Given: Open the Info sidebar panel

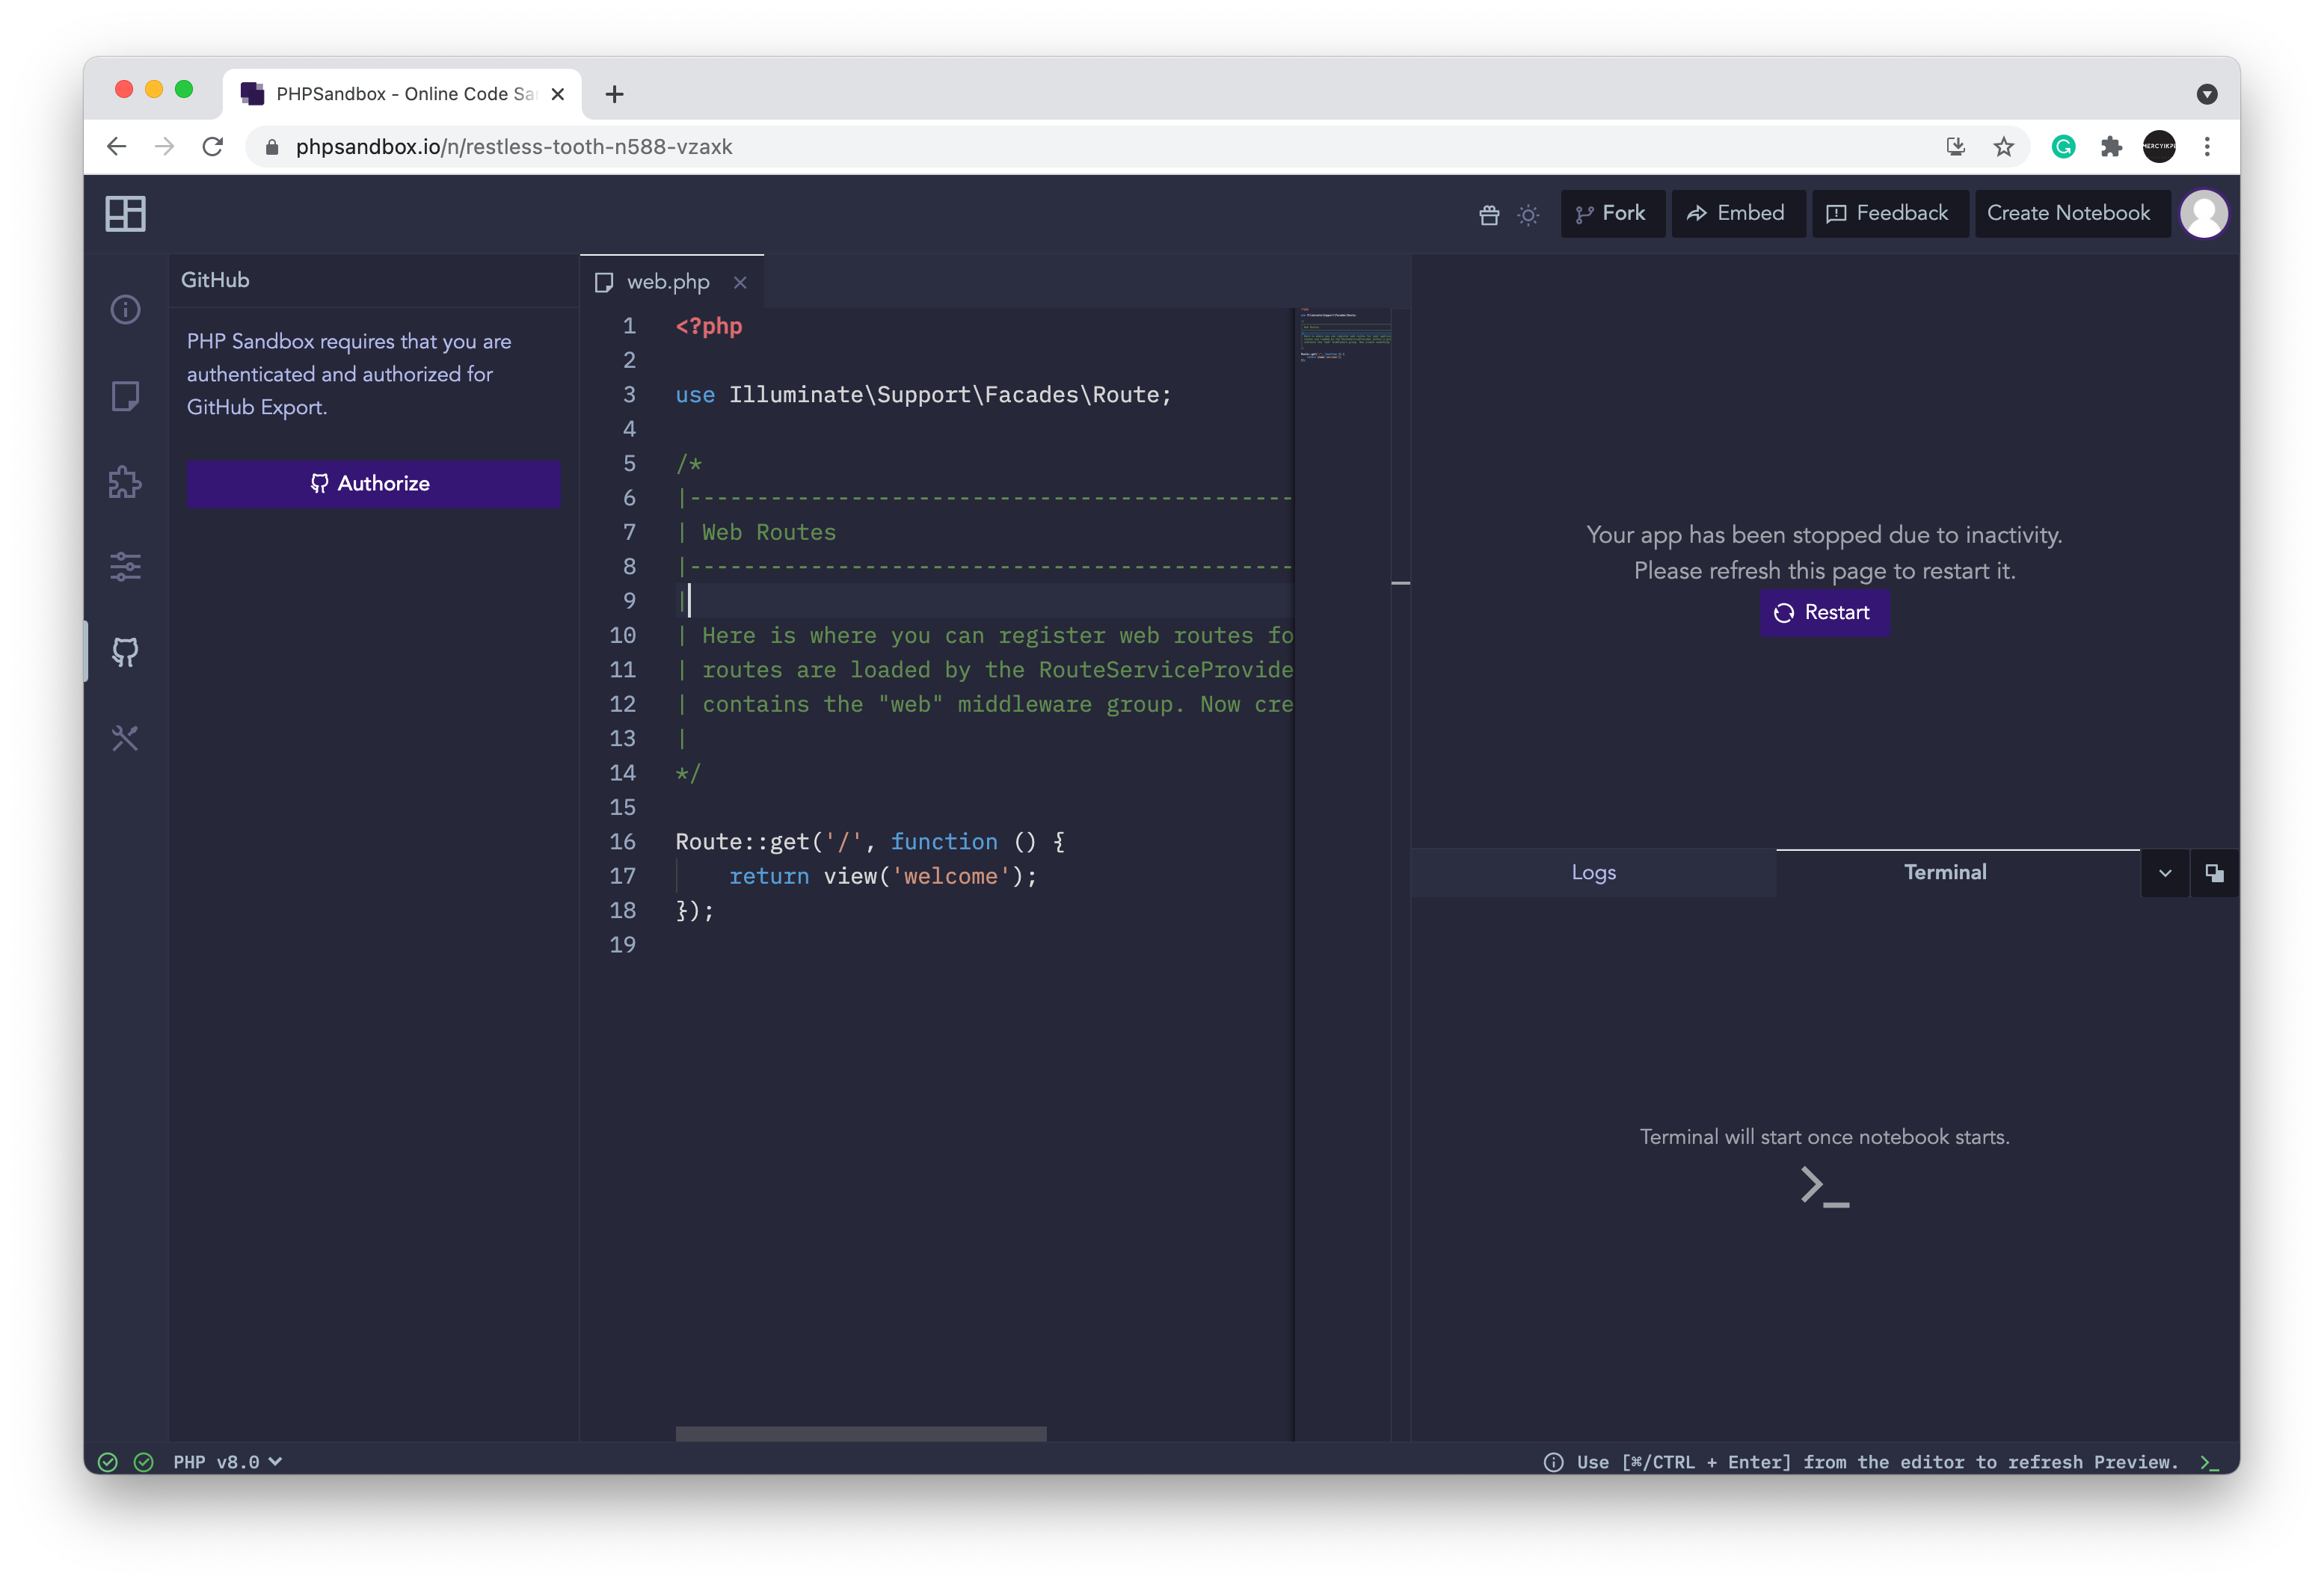Looking at the screenshot, I should [x=125, y=310].
